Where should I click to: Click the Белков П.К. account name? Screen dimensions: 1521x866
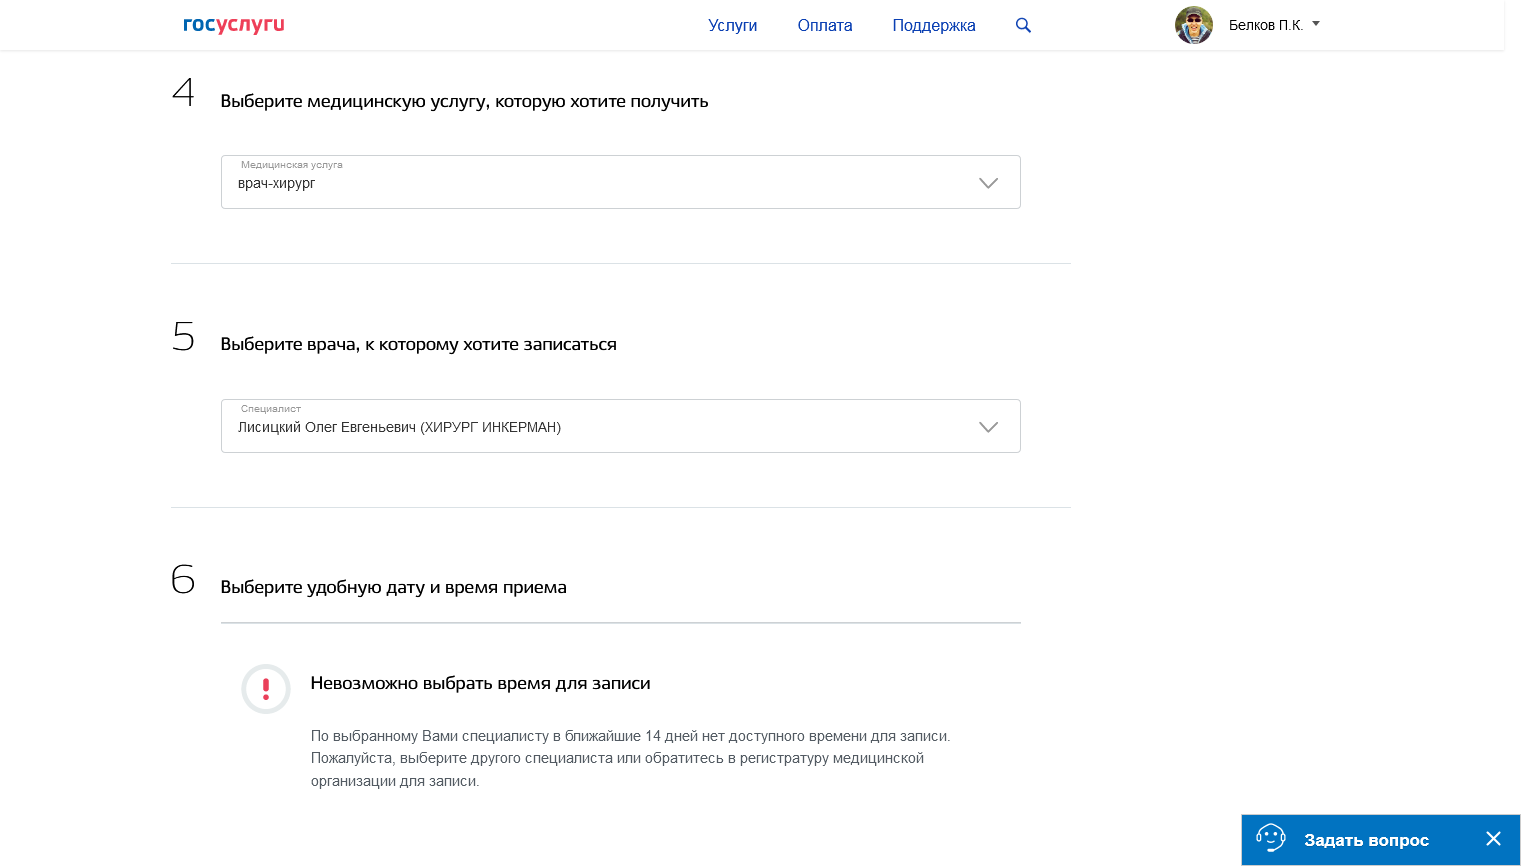tap(1265, 26)
